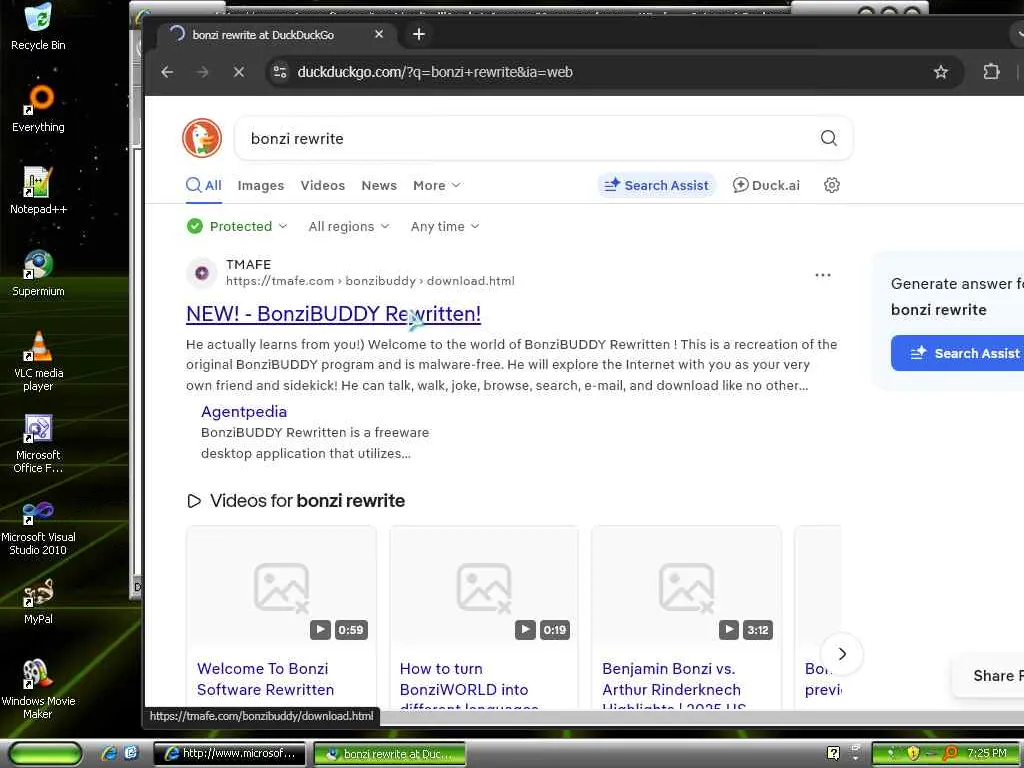Switch to the News tab

tap(379, 185)
